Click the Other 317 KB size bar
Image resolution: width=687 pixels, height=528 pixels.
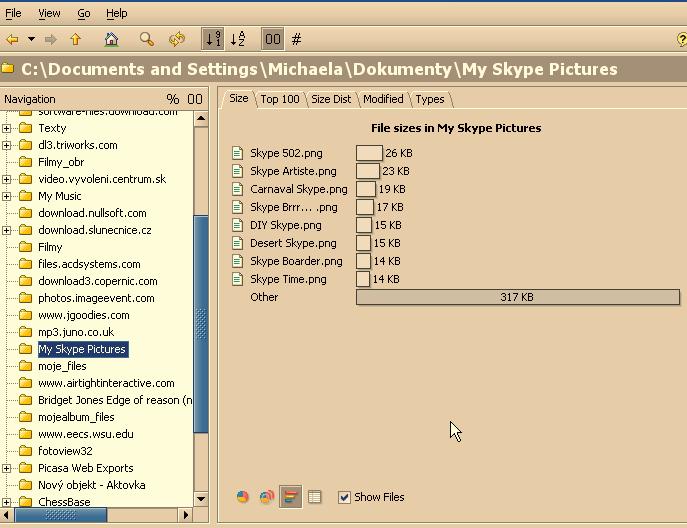pyautogui.click(x=518, y=297)
